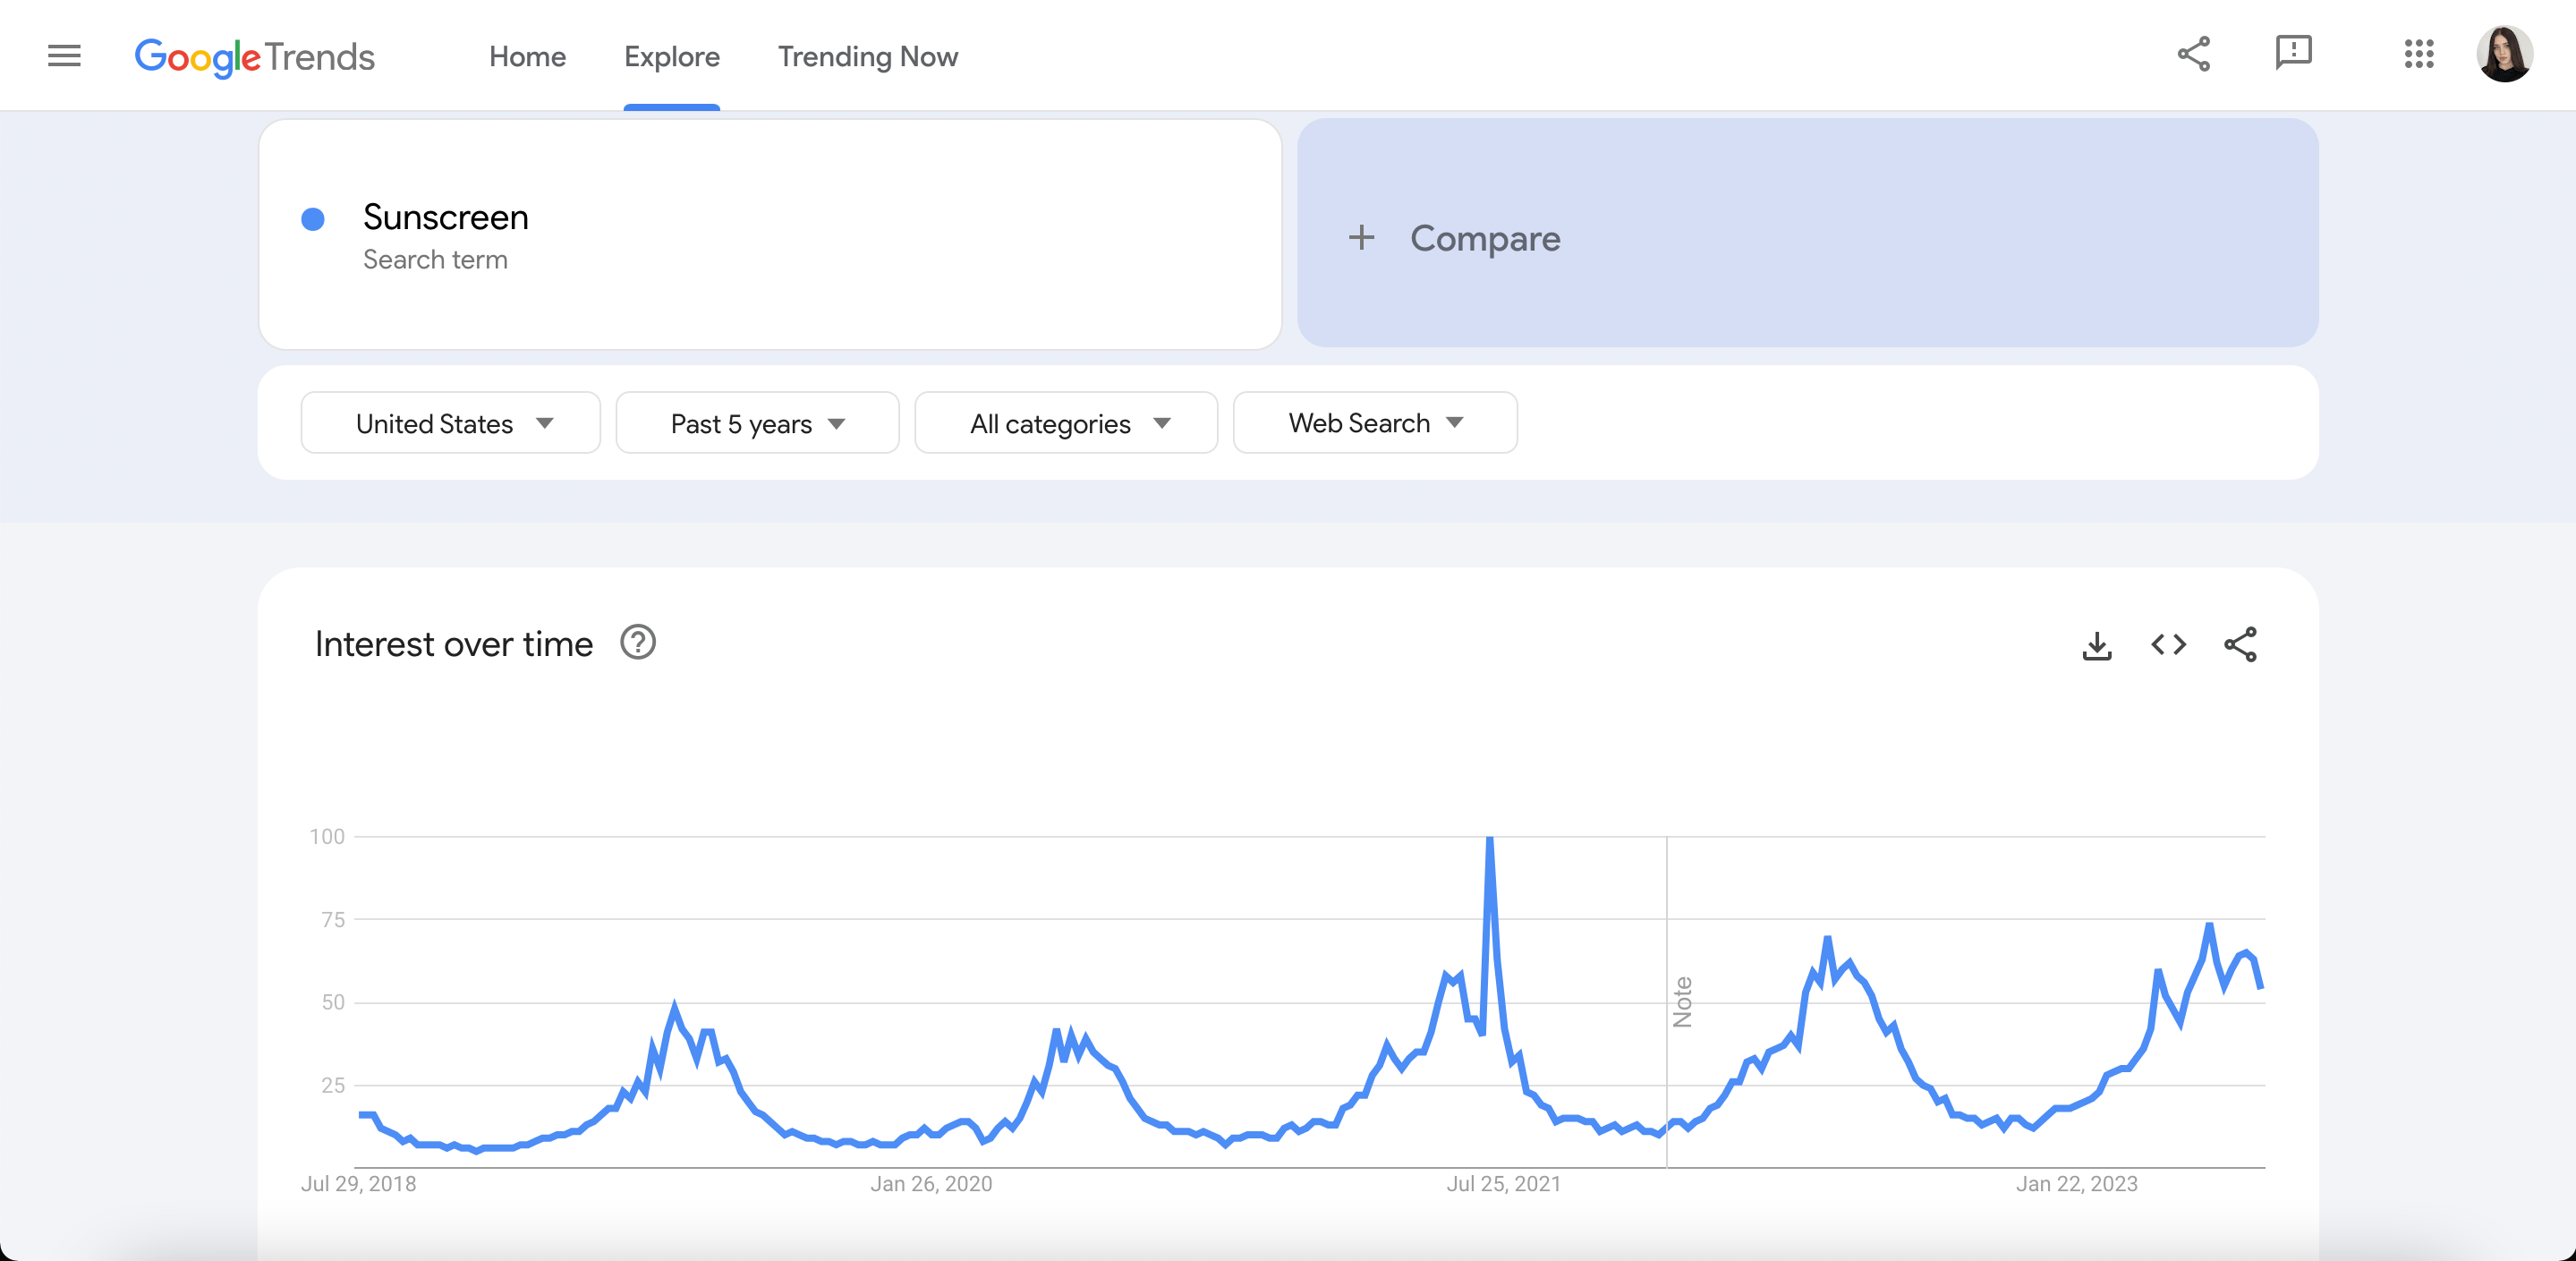Select the Home tab in navigation
This screenshot has width=2576, height=1261.
[x=529, y=55]
